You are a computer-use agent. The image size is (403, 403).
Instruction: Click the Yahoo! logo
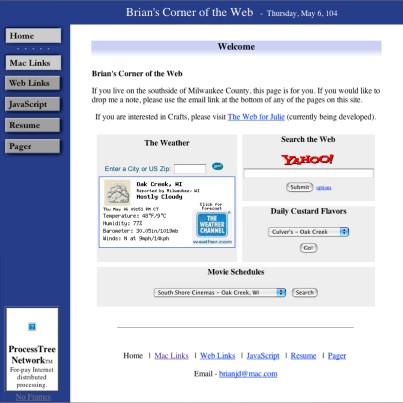(307, 159)
